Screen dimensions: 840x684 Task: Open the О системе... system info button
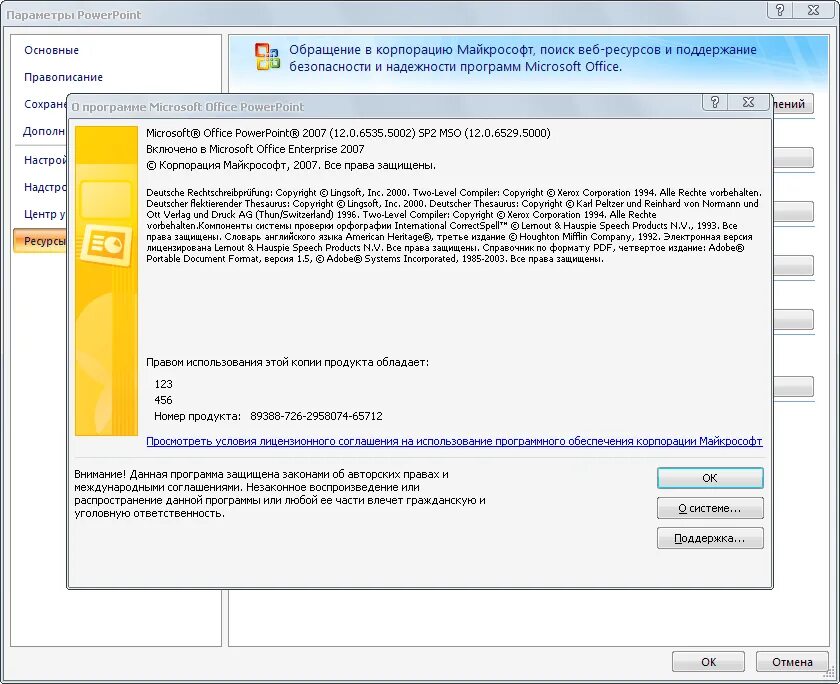point(710,508)
